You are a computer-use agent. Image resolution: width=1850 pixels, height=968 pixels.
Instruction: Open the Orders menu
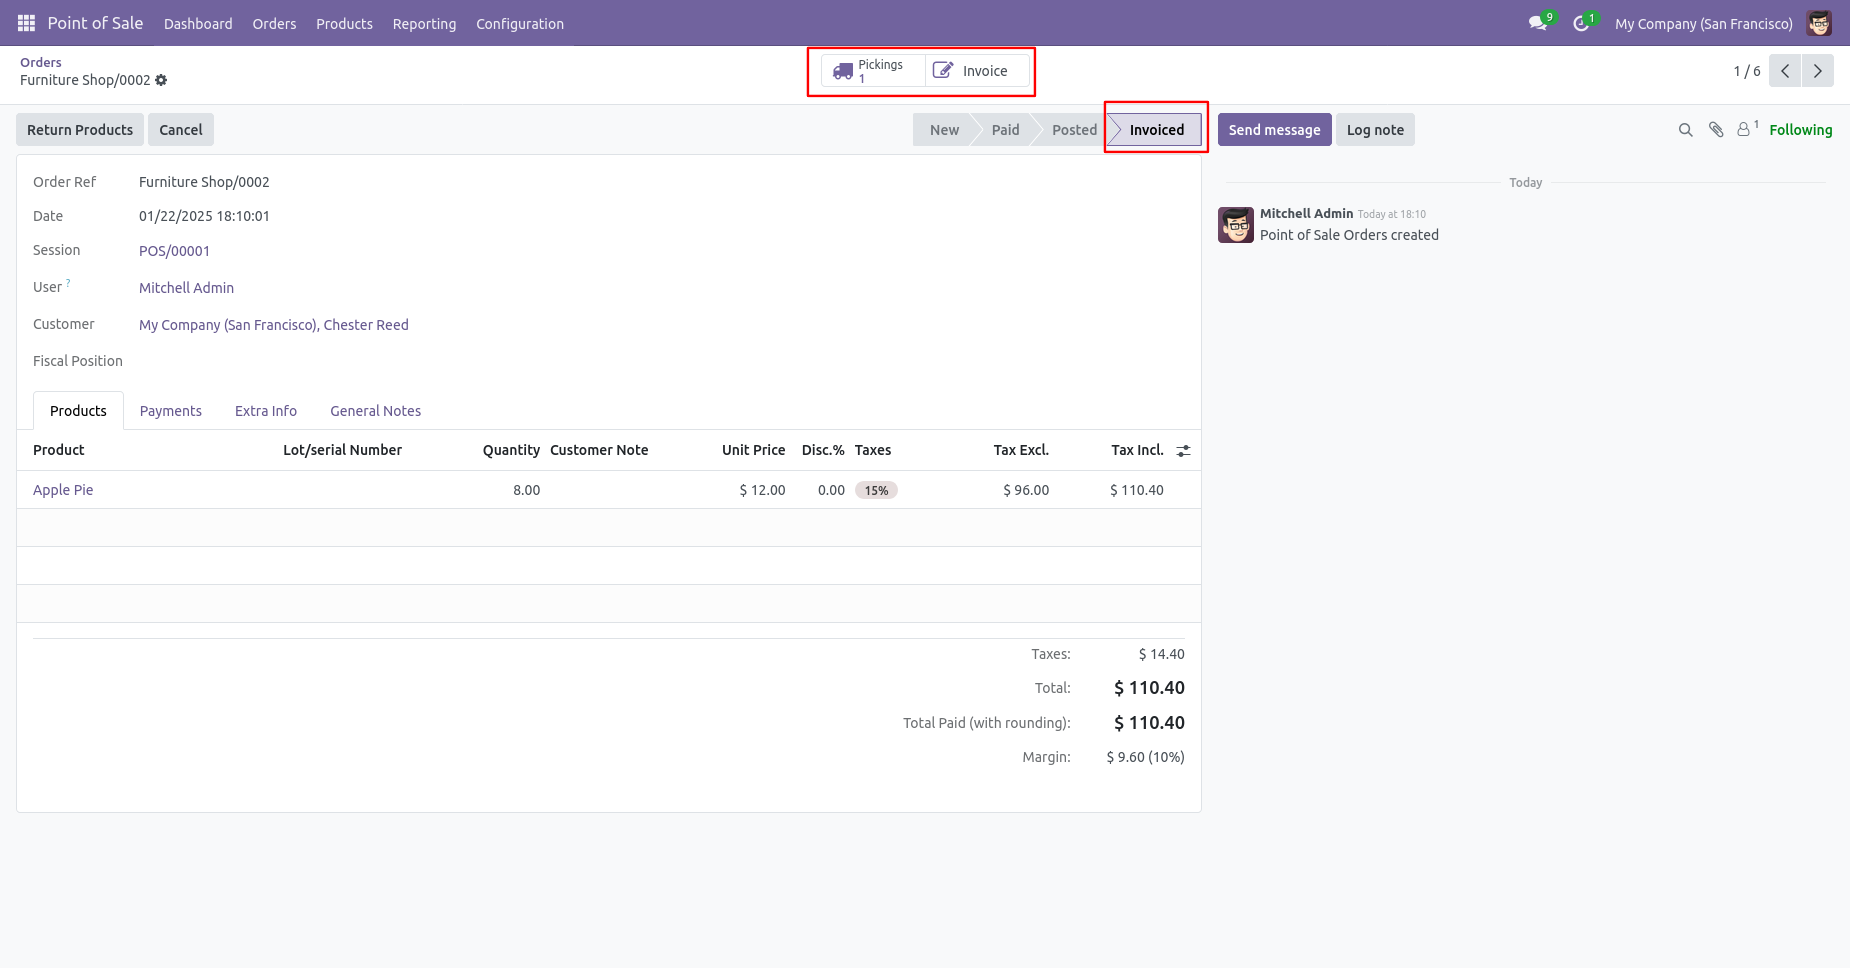(274, 24)
